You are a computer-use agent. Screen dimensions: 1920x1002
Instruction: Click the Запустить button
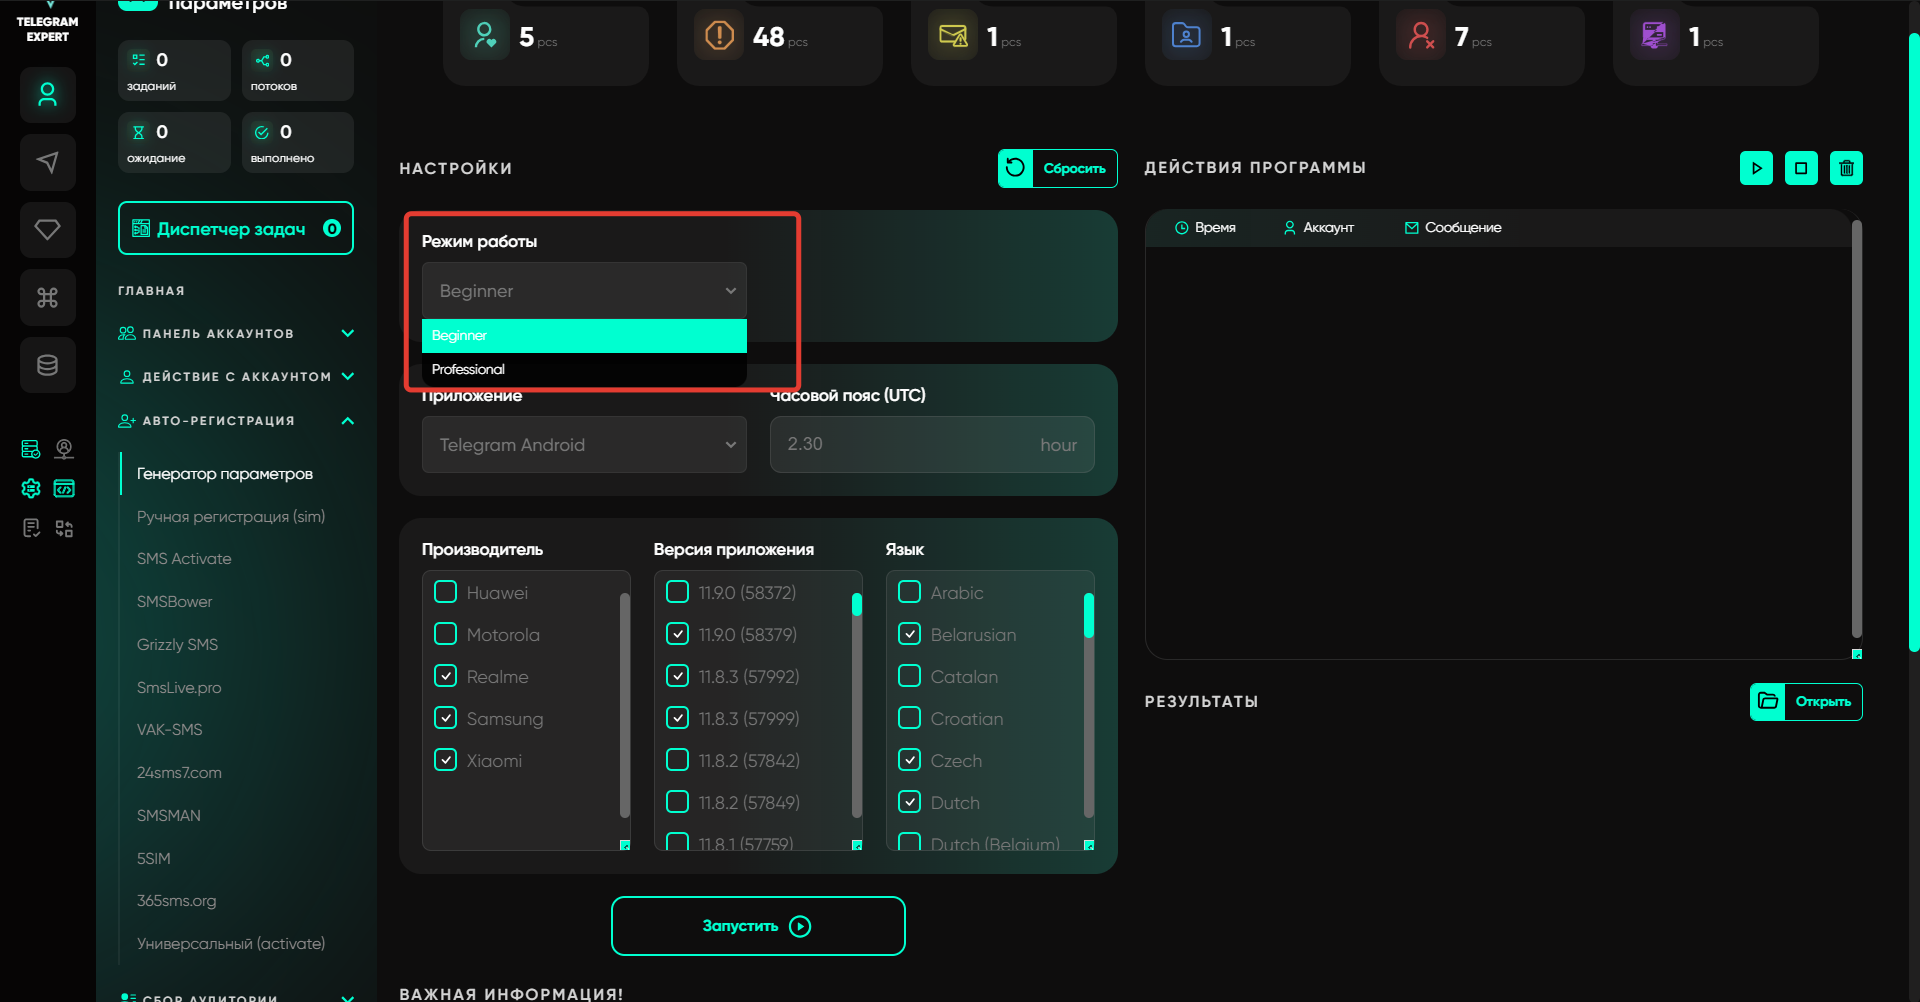[757, 926]
